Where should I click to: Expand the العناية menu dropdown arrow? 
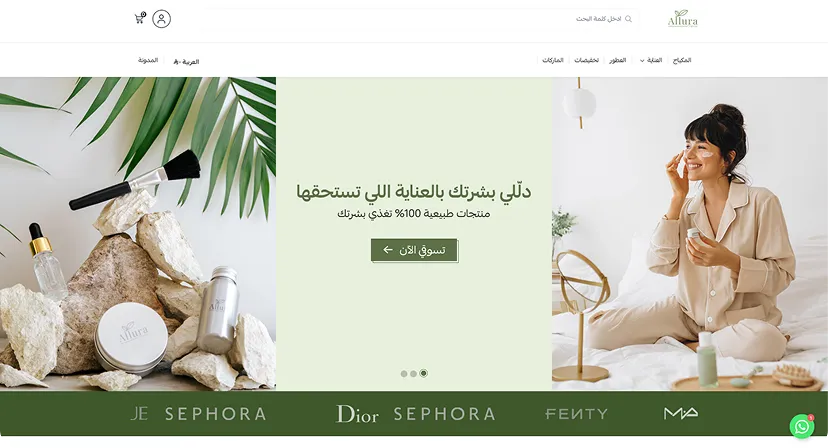[x=642, y=61]
